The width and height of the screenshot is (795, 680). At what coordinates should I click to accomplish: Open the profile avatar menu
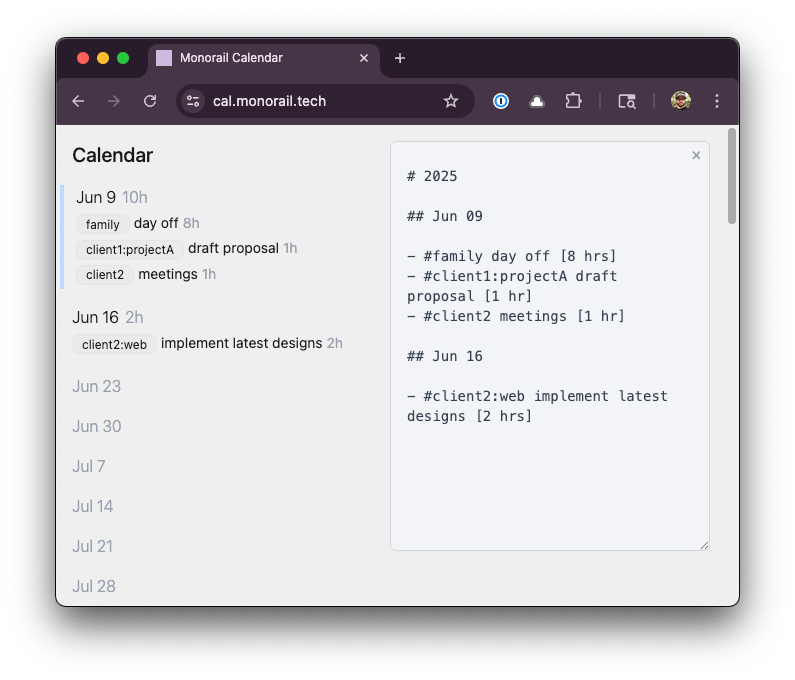point(680,100)
